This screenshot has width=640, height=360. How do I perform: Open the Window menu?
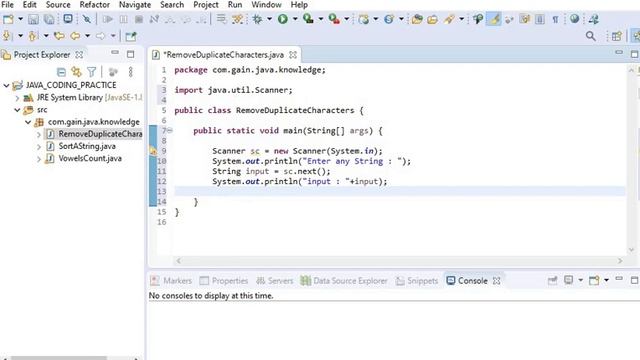pyautogui.click(x=266, y=5)
